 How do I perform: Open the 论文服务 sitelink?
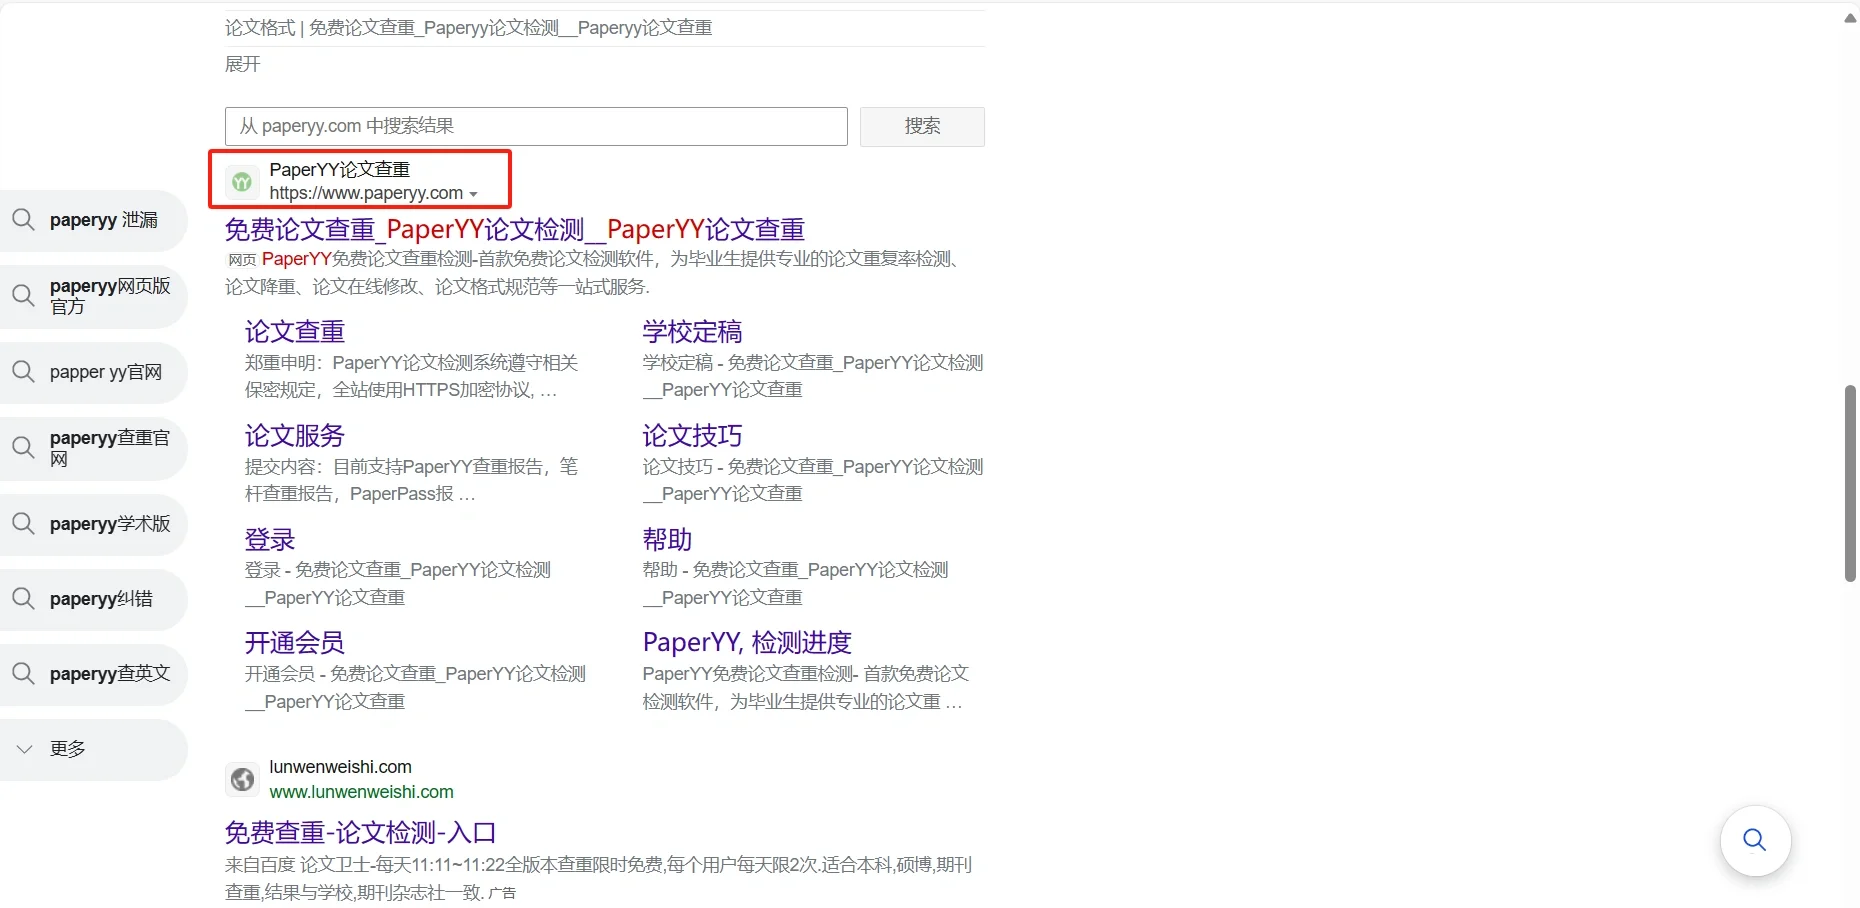click(295, 435)
